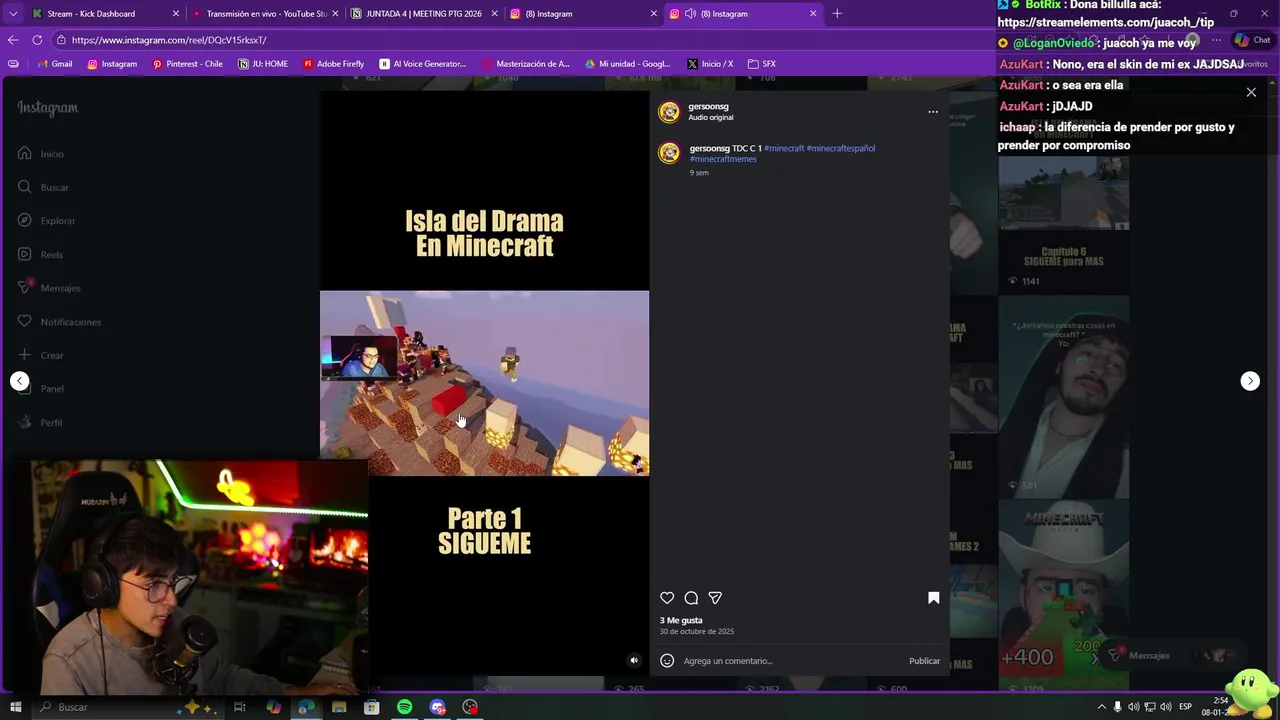
Task: Click the address bar URL
Action: pyautogui.click(x=169, y=40)
